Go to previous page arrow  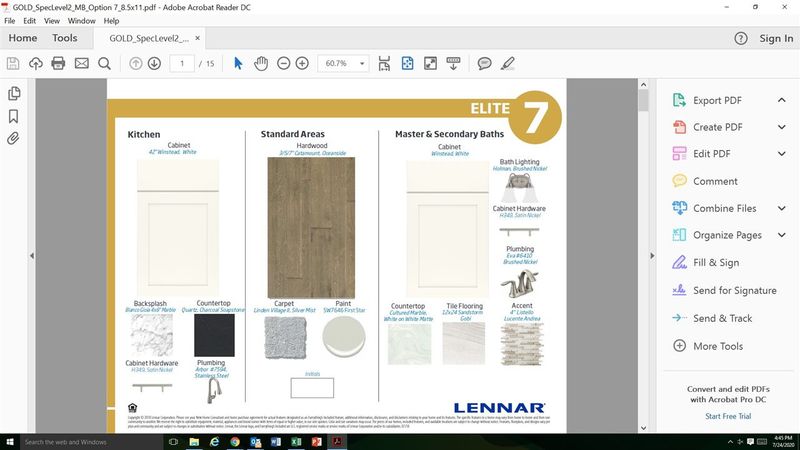pyautogui.click(x=135, y=63)
